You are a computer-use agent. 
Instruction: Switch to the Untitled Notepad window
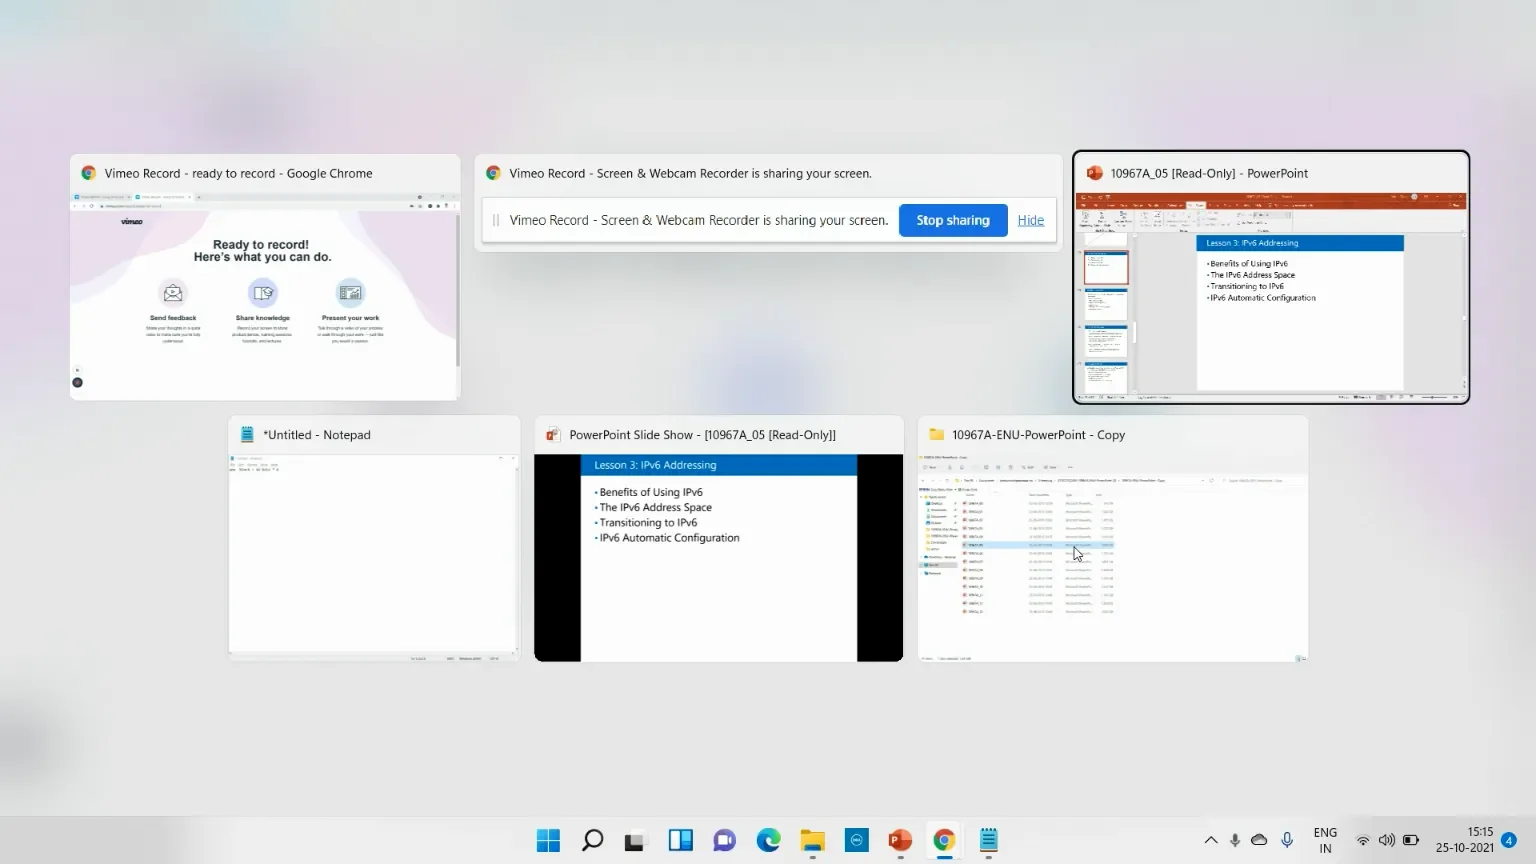(374, 538)
